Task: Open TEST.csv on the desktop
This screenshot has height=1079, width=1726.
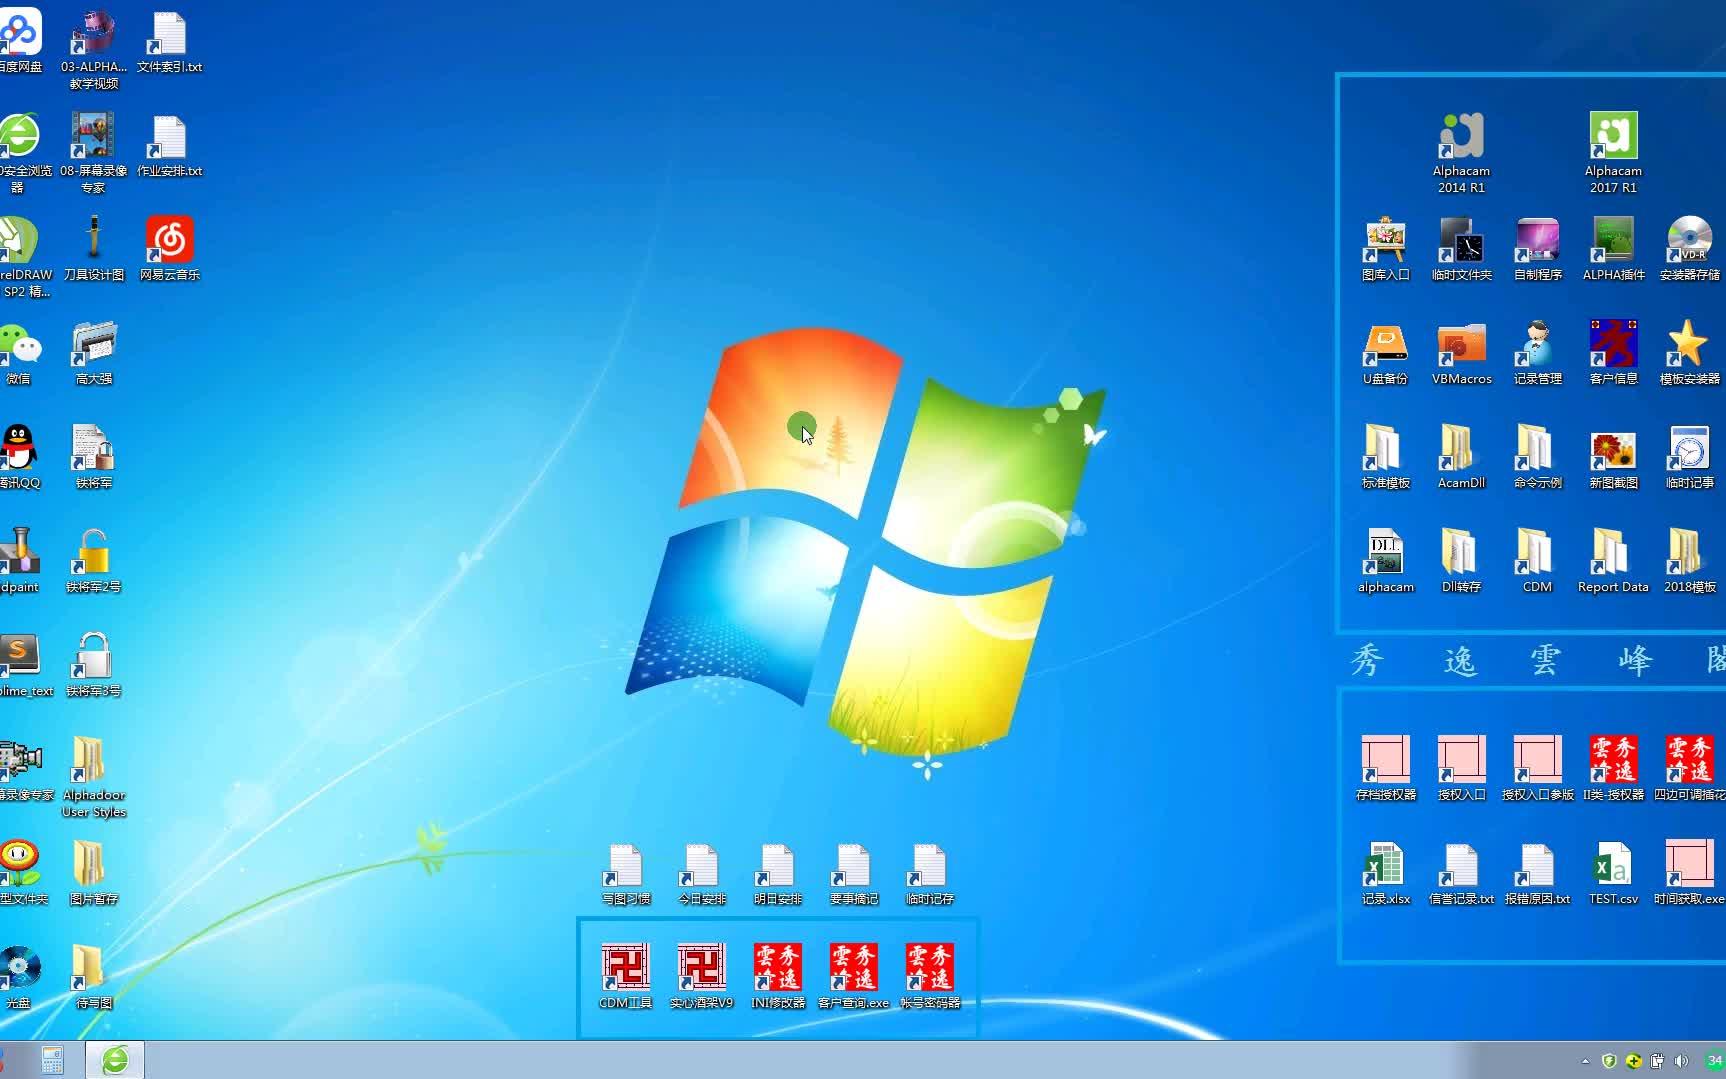Action: pos(1612,865)
